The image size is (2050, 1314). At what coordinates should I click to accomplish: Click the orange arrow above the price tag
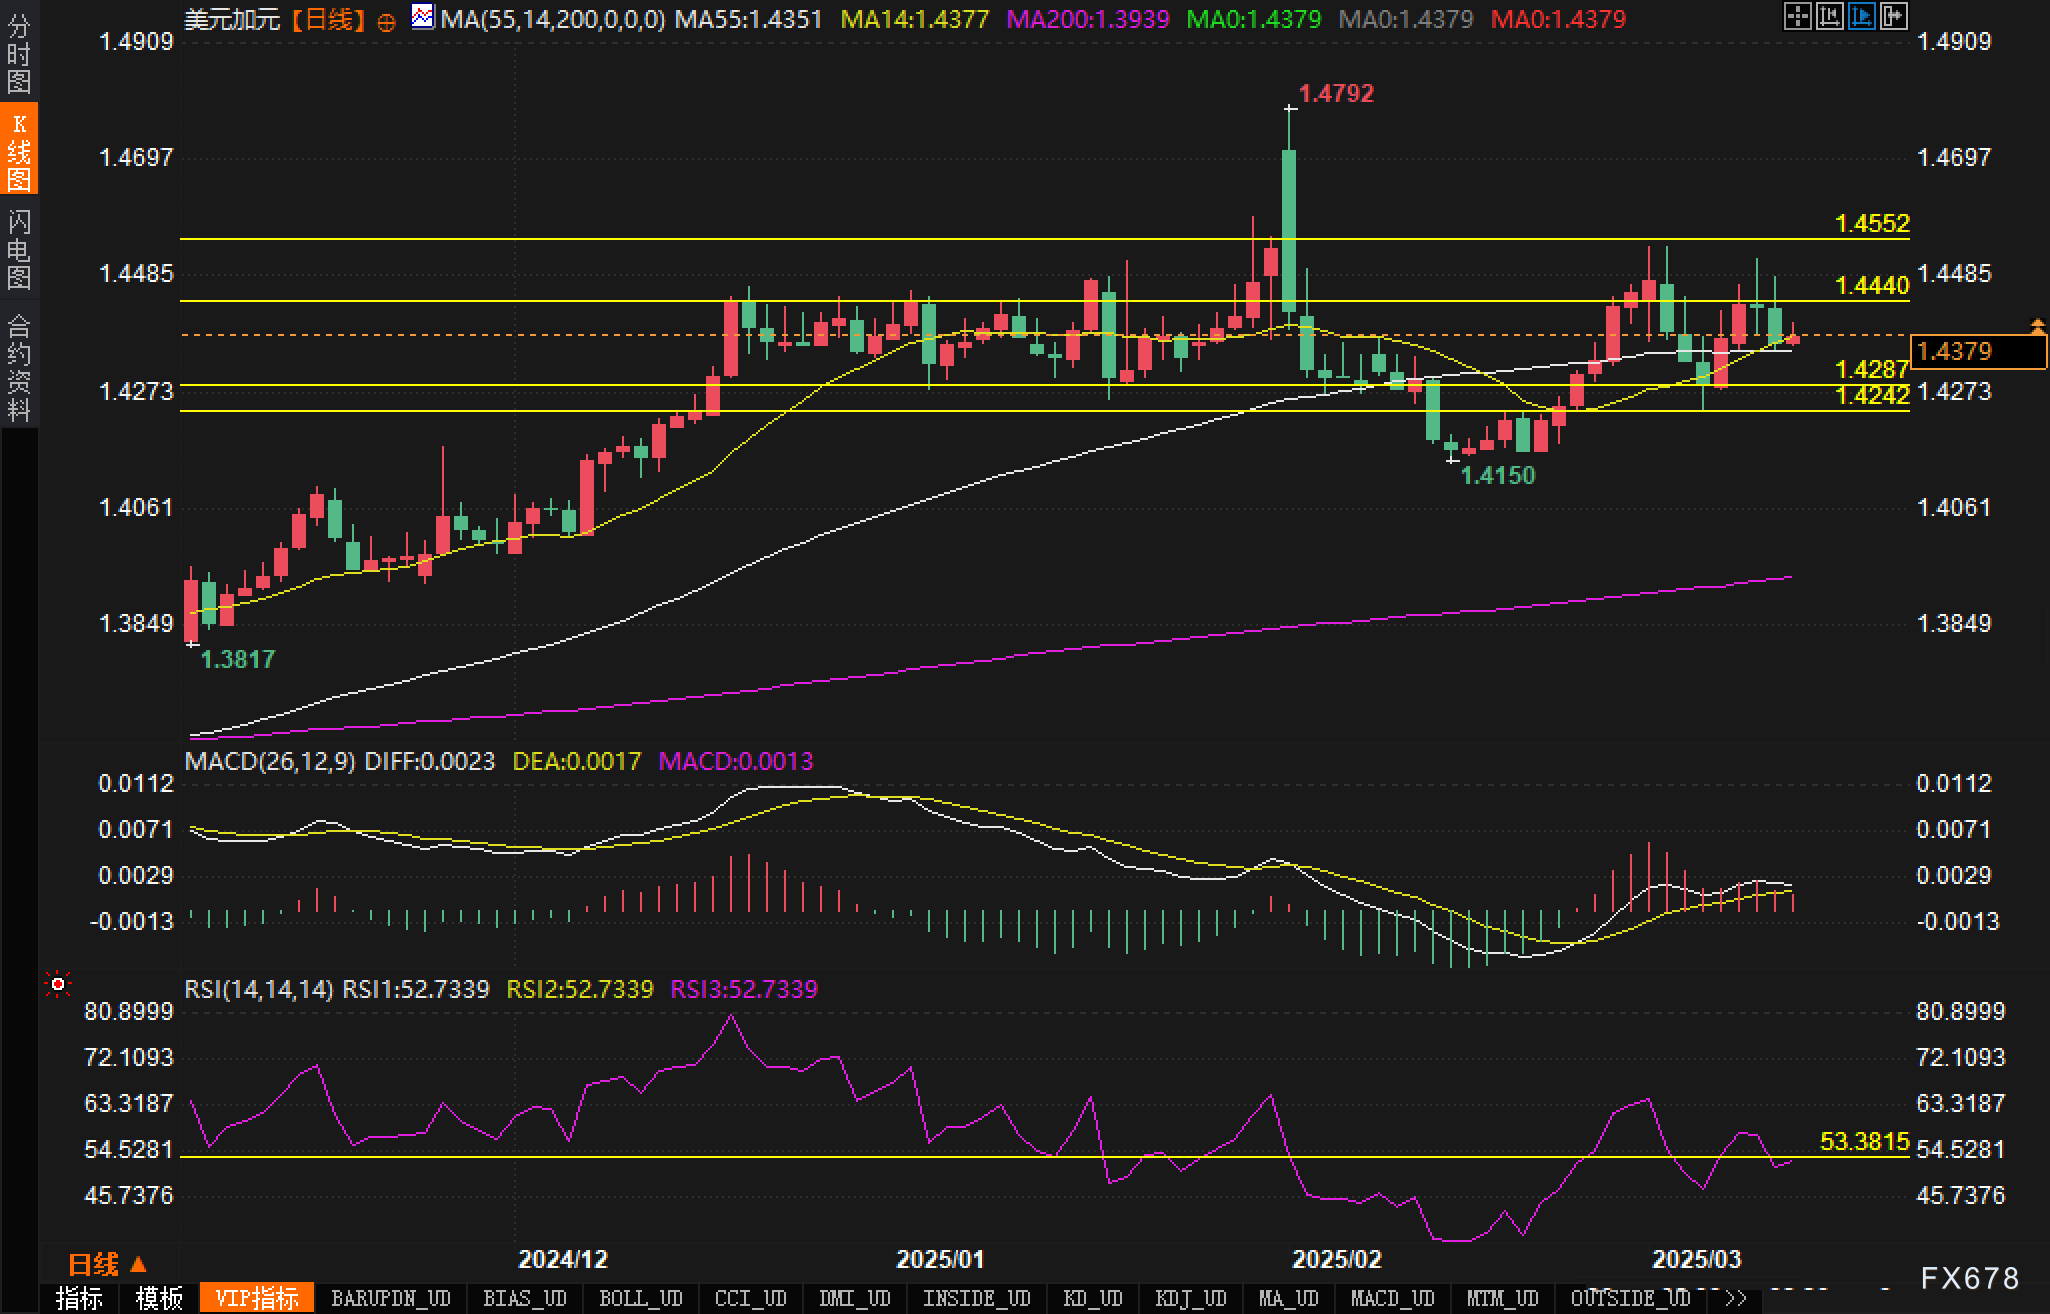tap(2037, 324)
